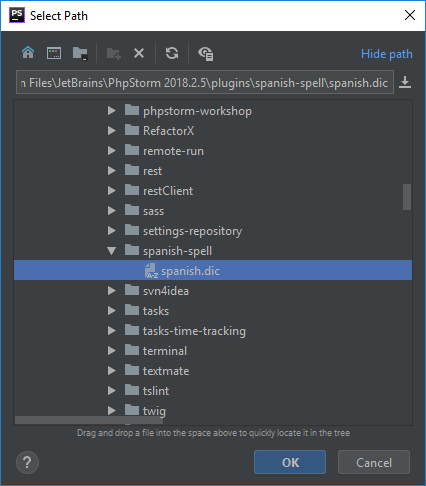Expand the tasks-time-tracking folder
Screen dimensions: 426x486
112,331
